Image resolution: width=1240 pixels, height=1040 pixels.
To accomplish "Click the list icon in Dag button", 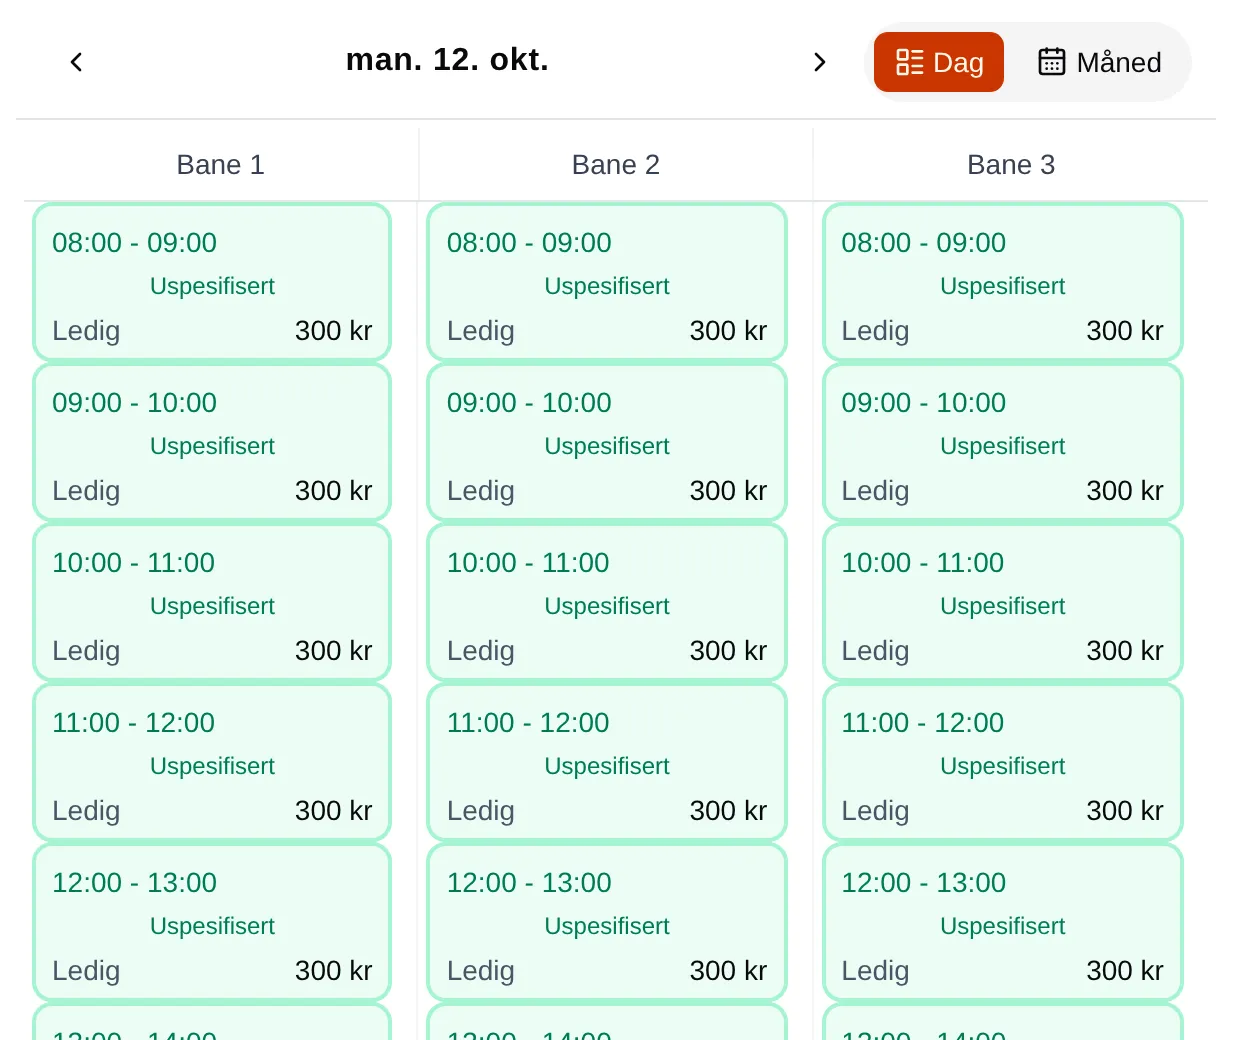I will pyautogui.click(x=909, y=62).
